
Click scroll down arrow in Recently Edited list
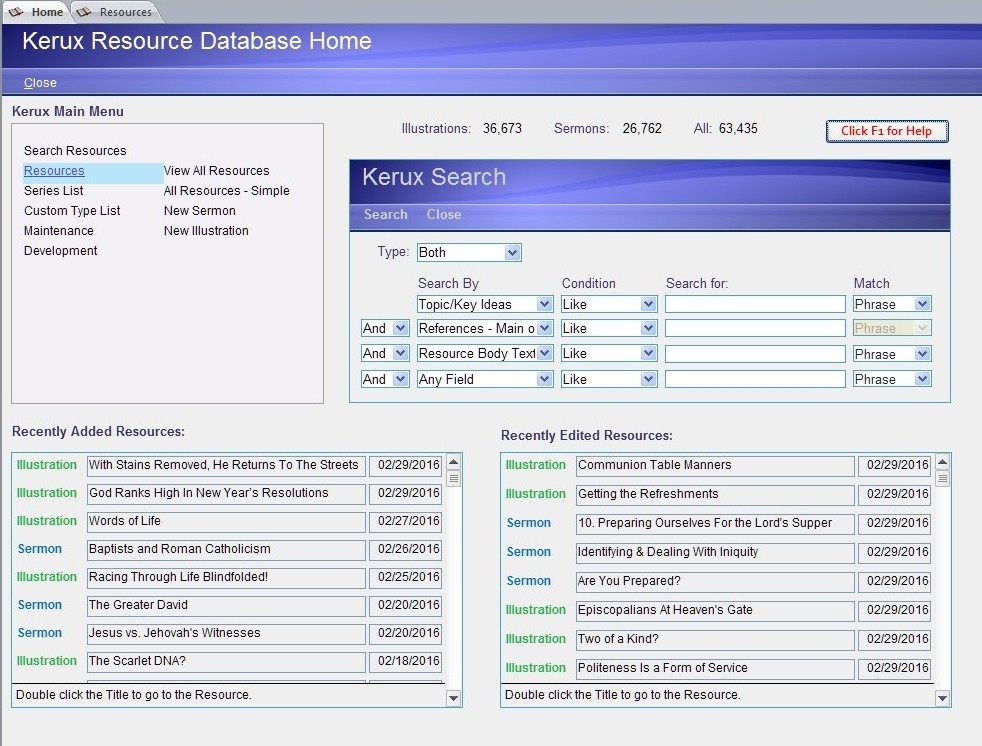[943, 698]
